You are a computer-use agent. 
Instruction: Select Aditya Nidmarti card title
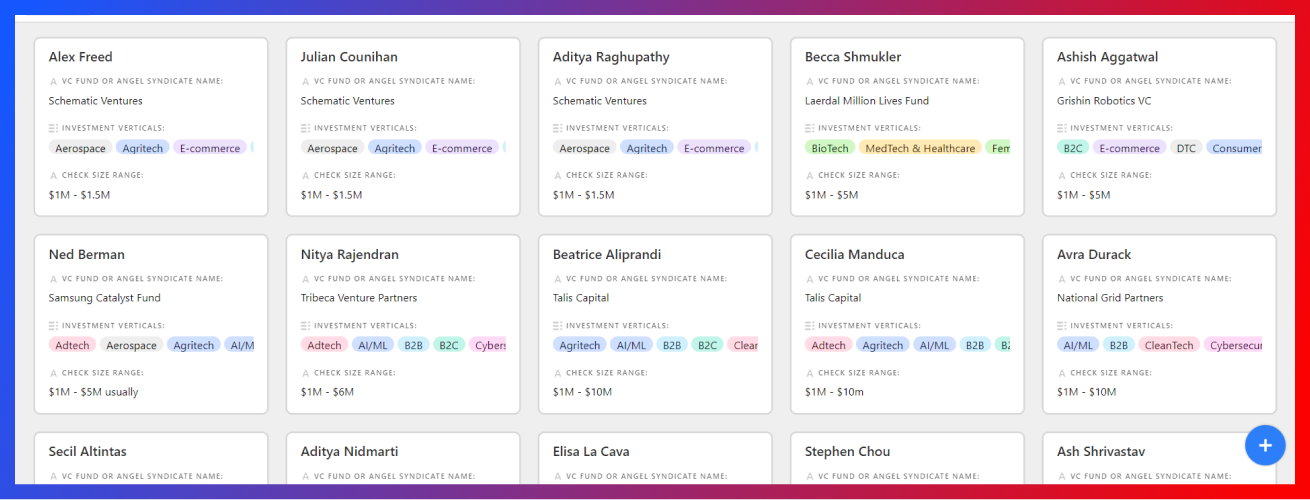[349, 452]
